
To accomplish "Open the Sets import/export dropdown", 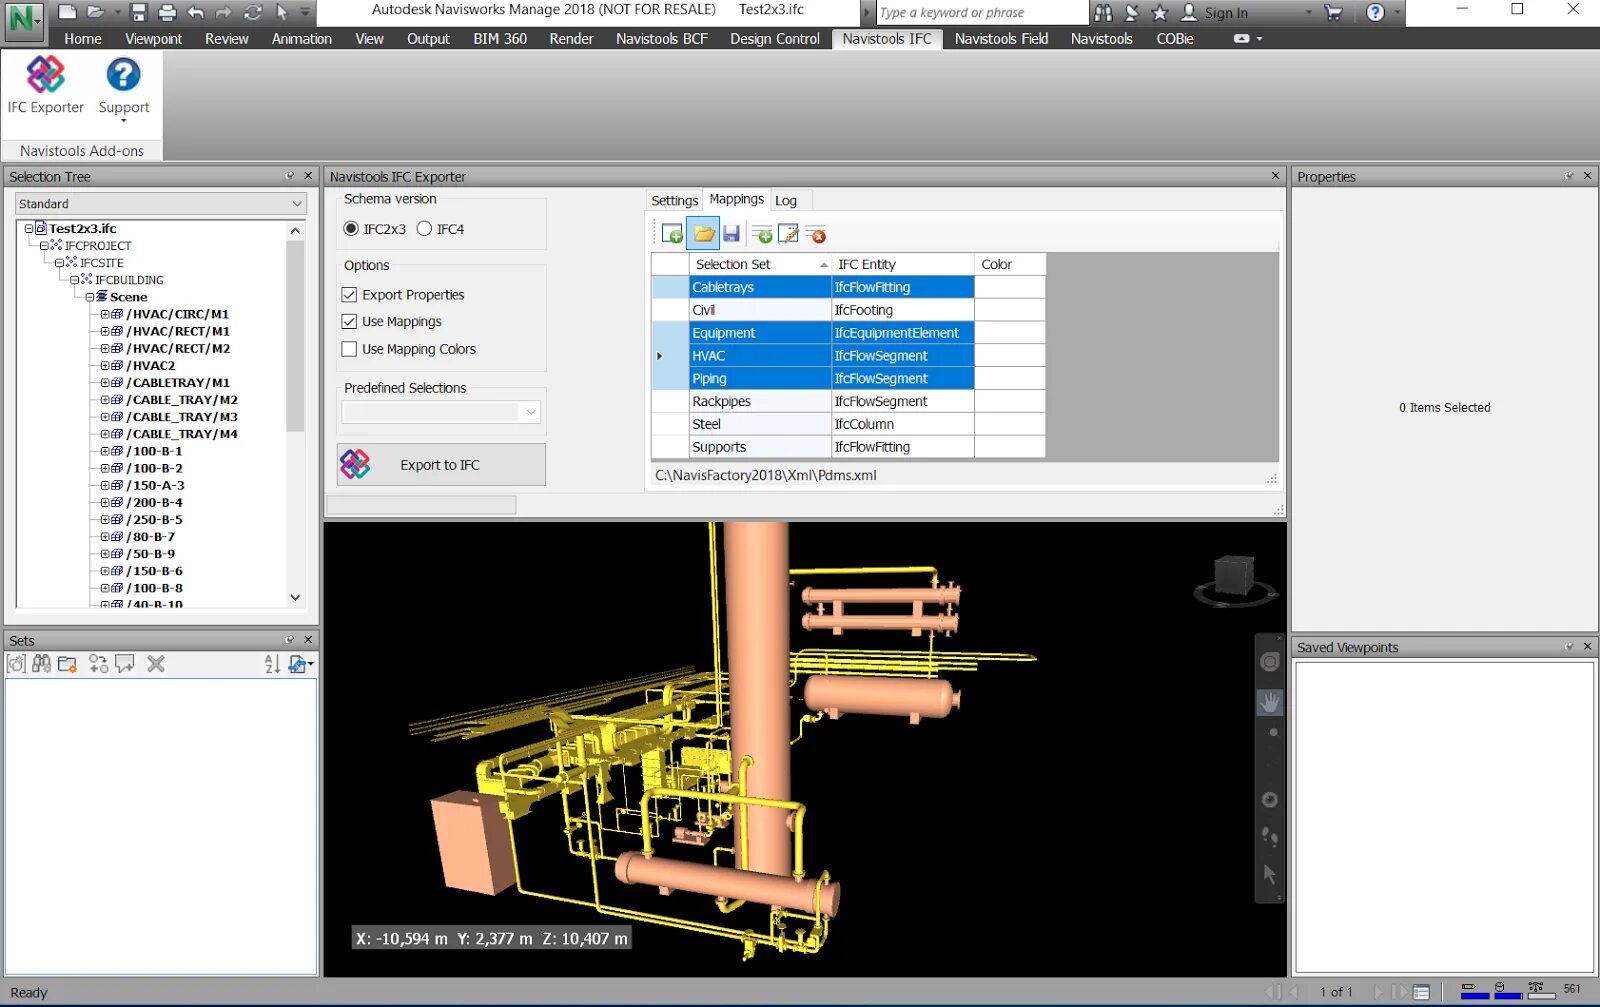I will 300,664.
